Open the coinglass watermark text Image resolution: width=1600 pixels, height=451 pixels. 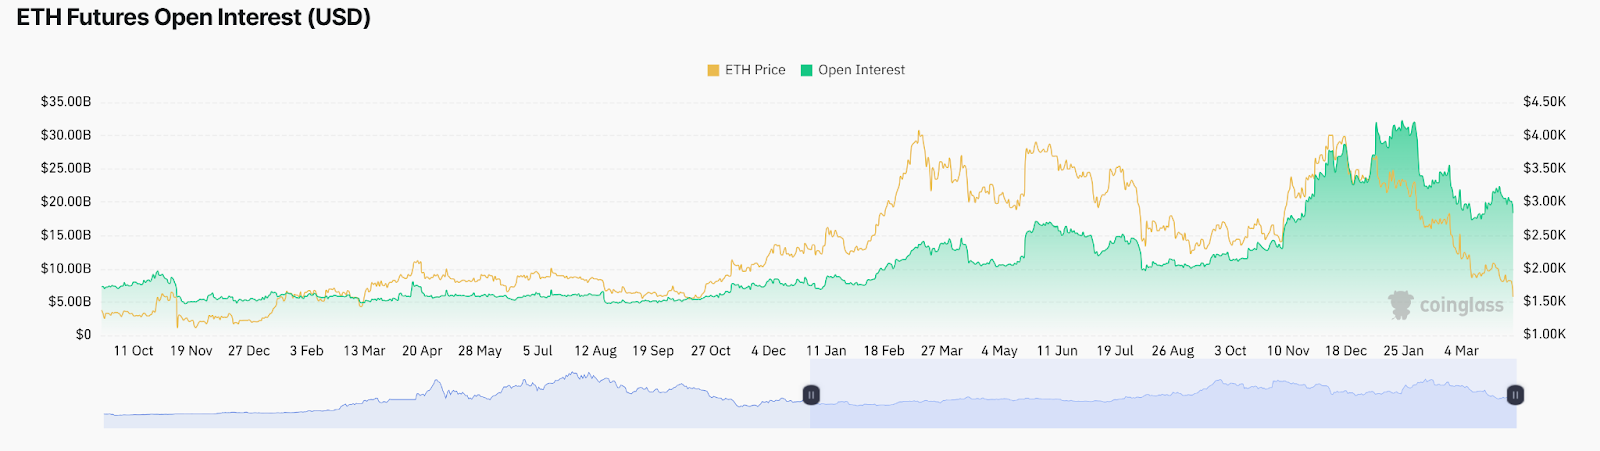1461,305
